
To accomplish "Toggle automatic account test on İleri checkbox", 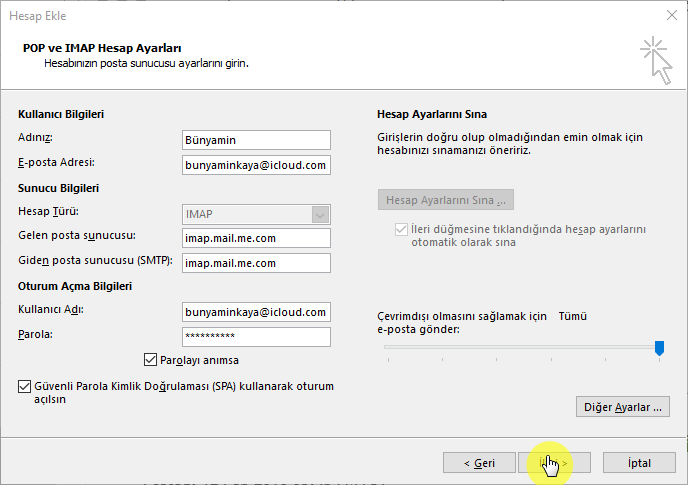I will pyautogui.click(x=401, y=229).
